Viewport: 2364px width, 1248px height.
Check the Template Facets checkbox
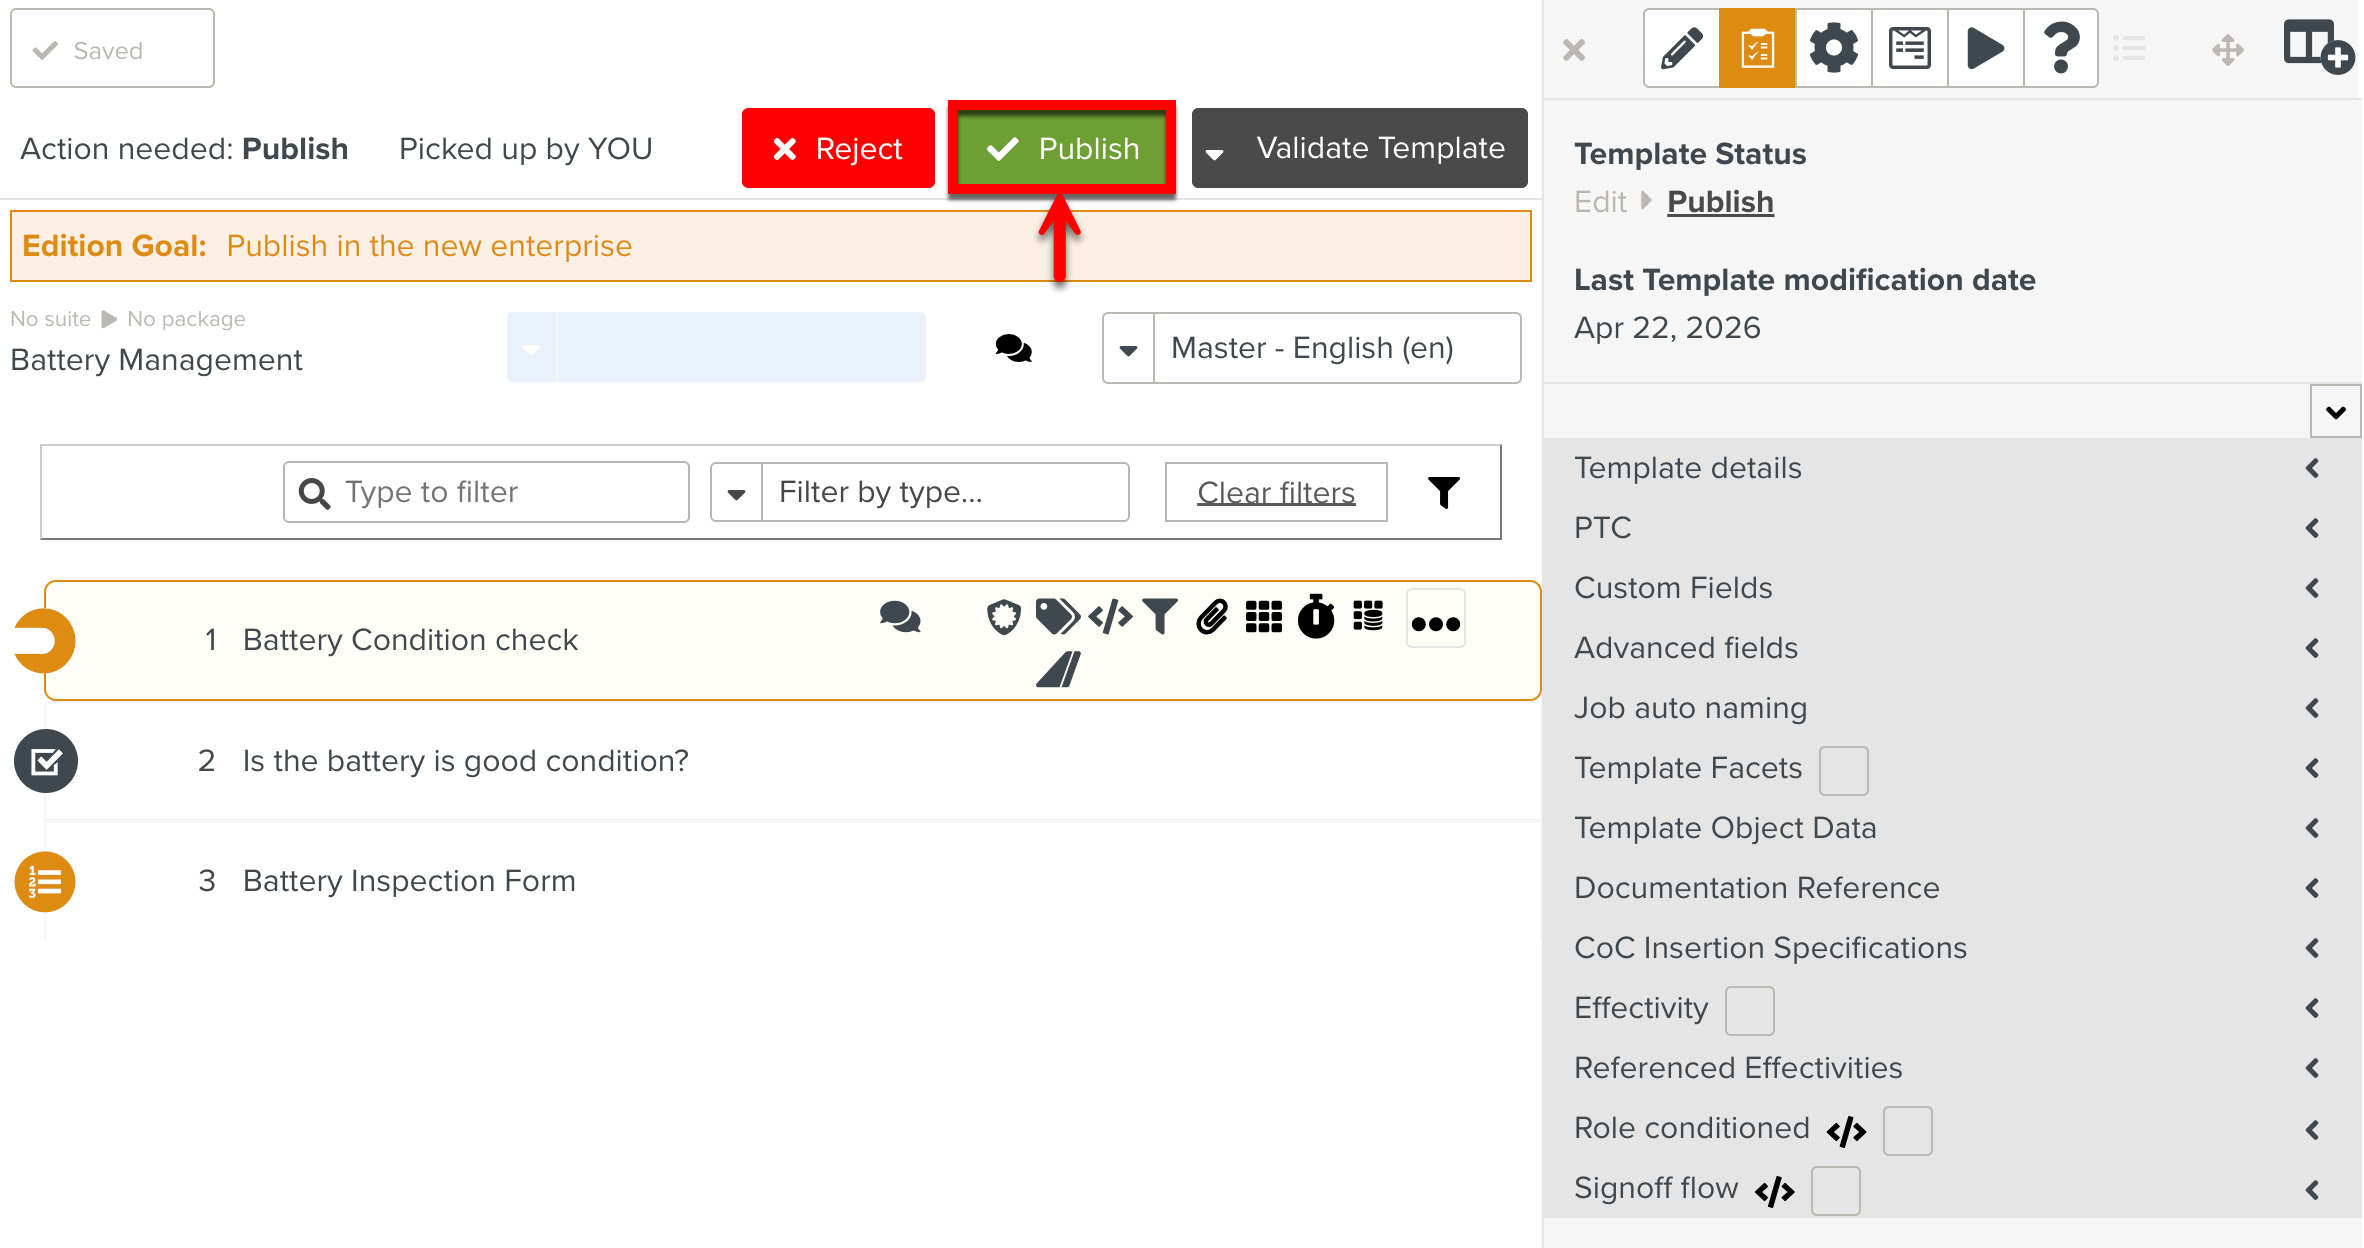pyautogui.click(x=1843, y=770)
